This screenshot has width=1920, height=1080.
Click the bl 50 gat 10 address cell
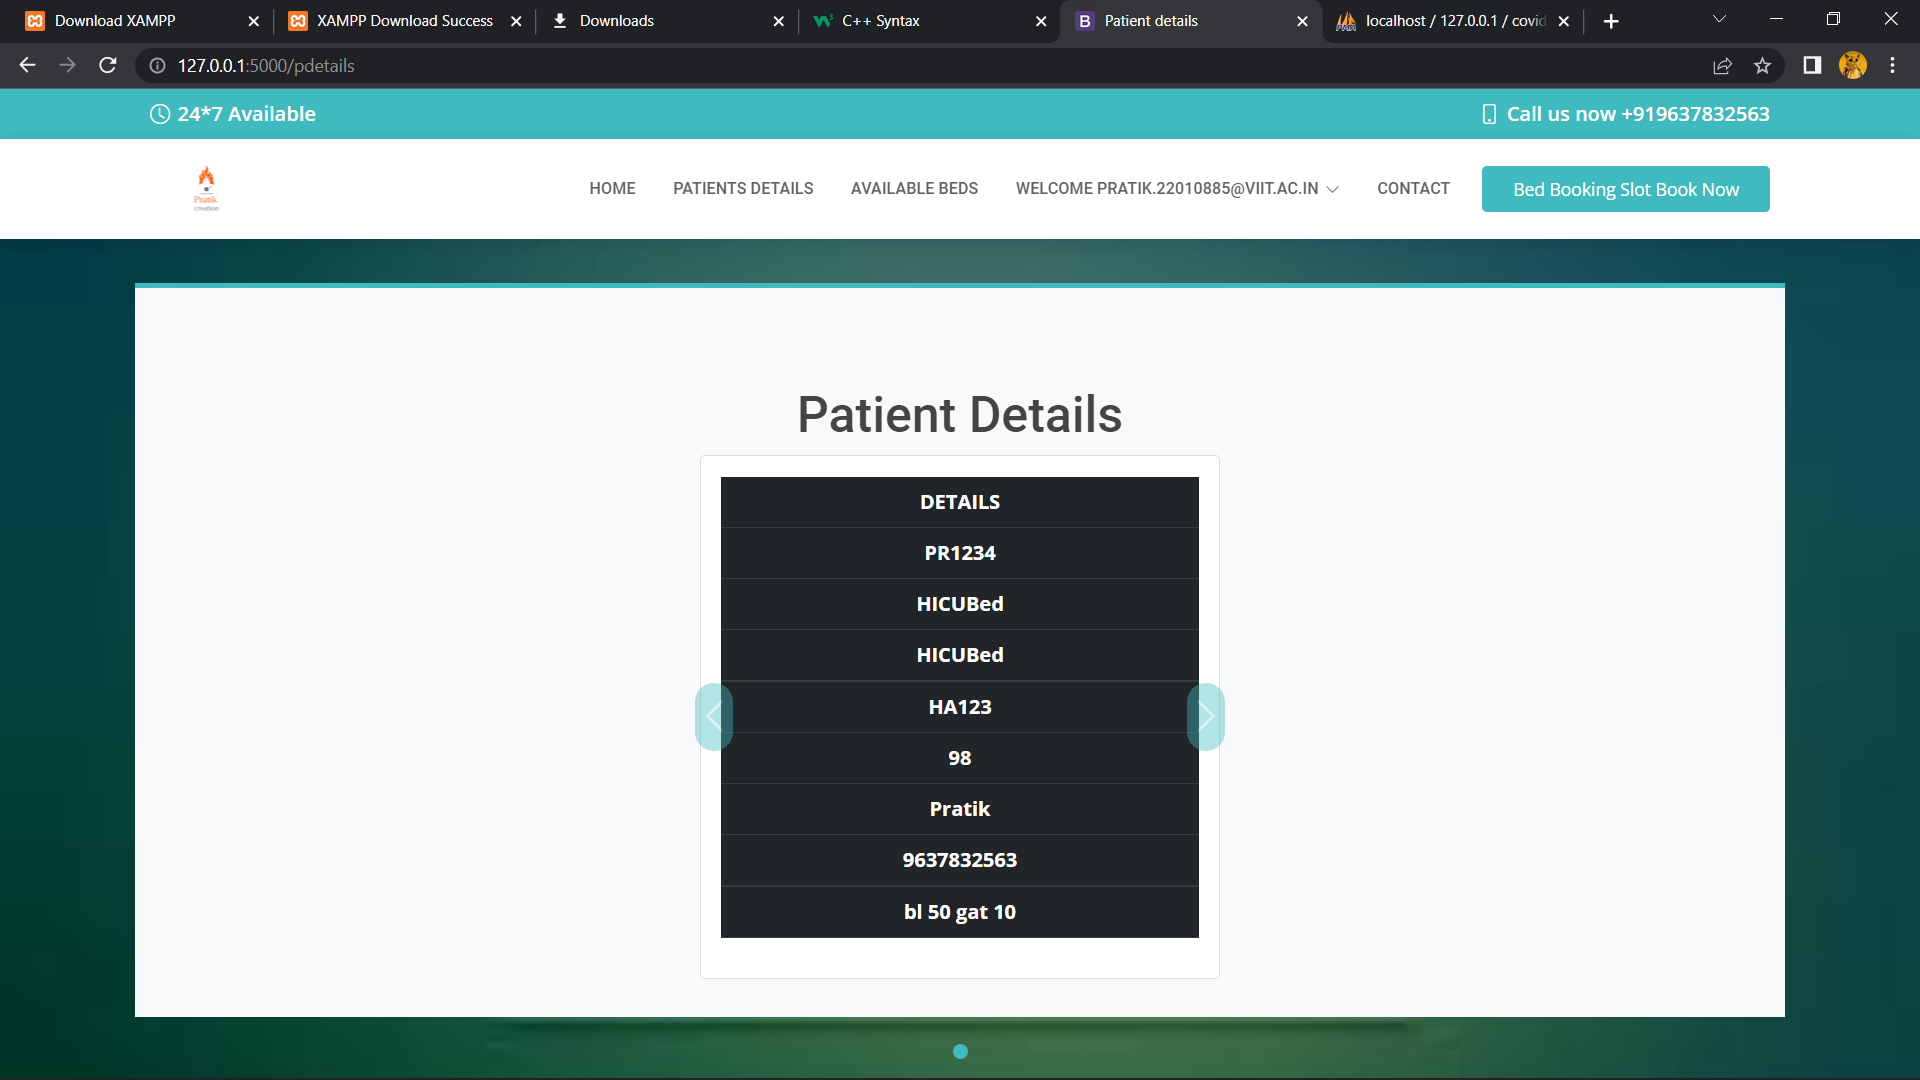coord(960,912)
